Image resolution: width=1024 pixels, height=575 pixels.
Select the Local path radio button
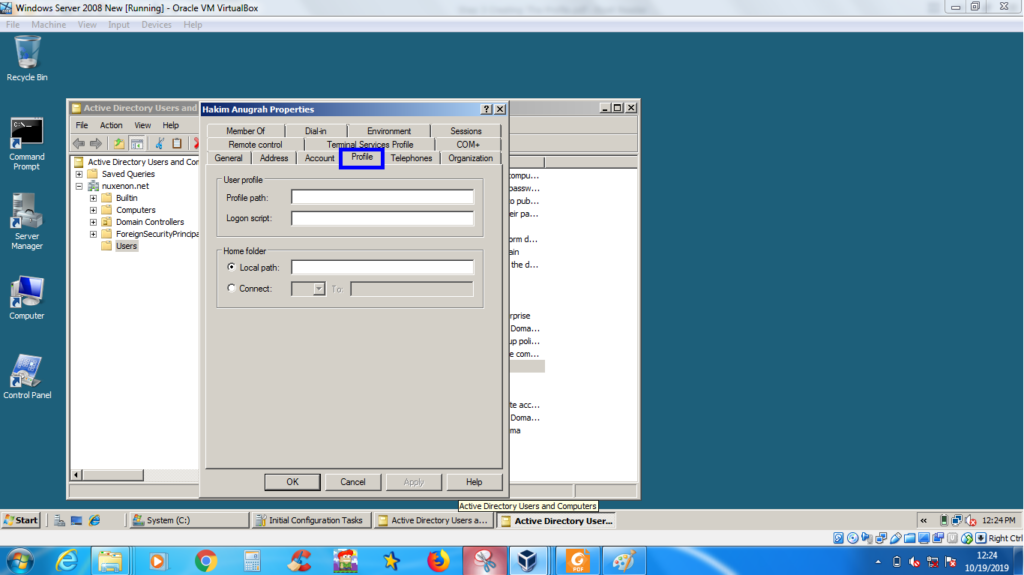pyautogui.click(x=231, y=267)
